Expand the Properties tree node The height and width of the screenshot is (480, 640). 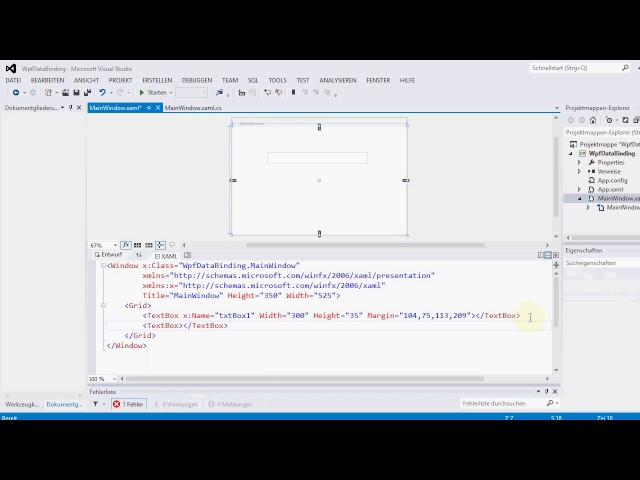click(579, 163)
